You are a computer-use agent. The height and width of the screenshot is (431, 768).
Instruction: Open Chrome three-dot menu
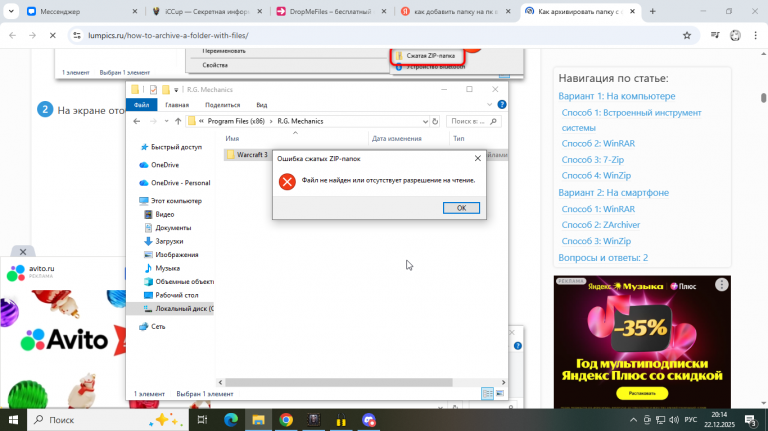coord(755,35)
